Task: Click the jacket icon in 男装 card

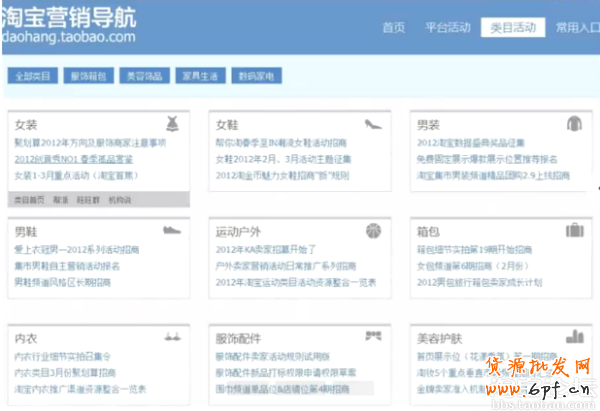Action: click(574, 124)
